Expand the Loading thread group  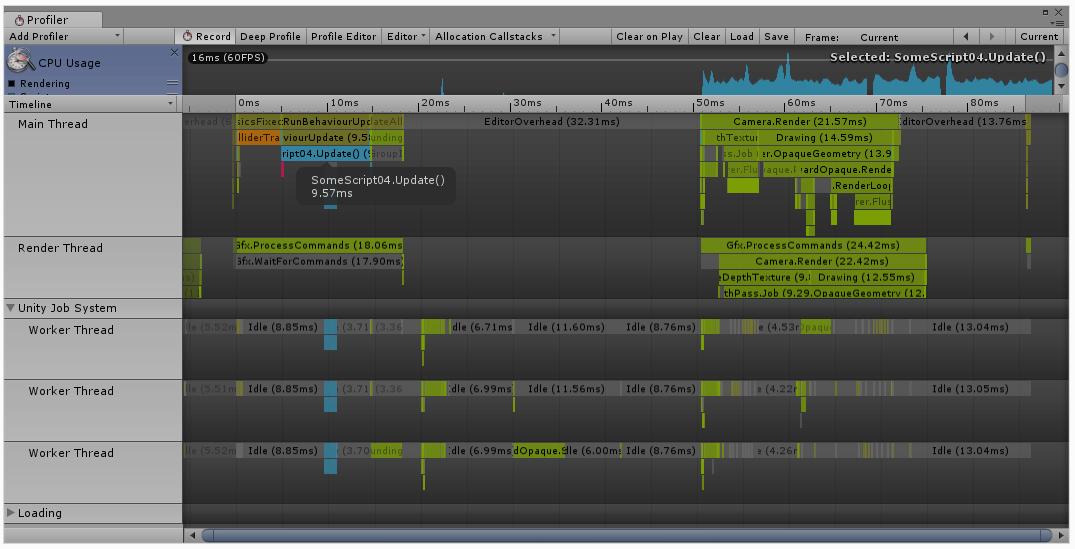coord(10,513)
